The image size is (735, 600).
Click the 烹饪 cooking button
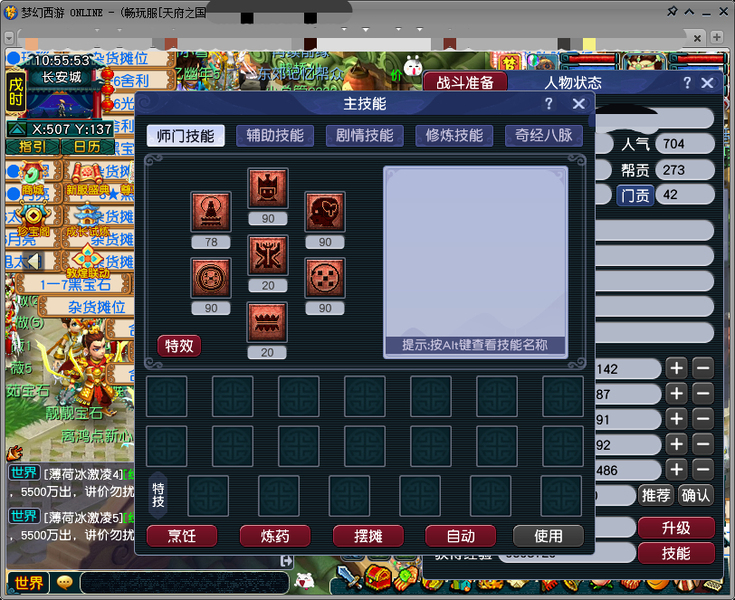(182, 536)
